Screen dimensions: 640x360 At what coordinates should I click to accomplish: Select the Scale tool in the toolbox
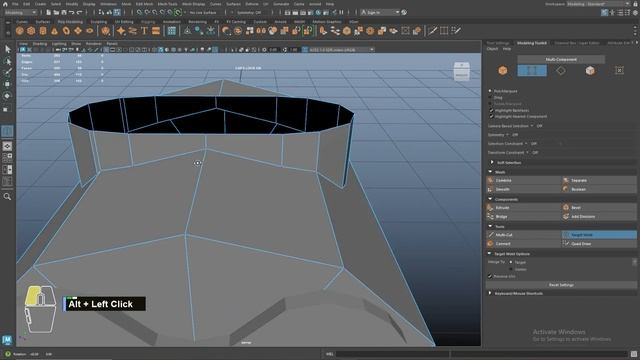[7, 109]
